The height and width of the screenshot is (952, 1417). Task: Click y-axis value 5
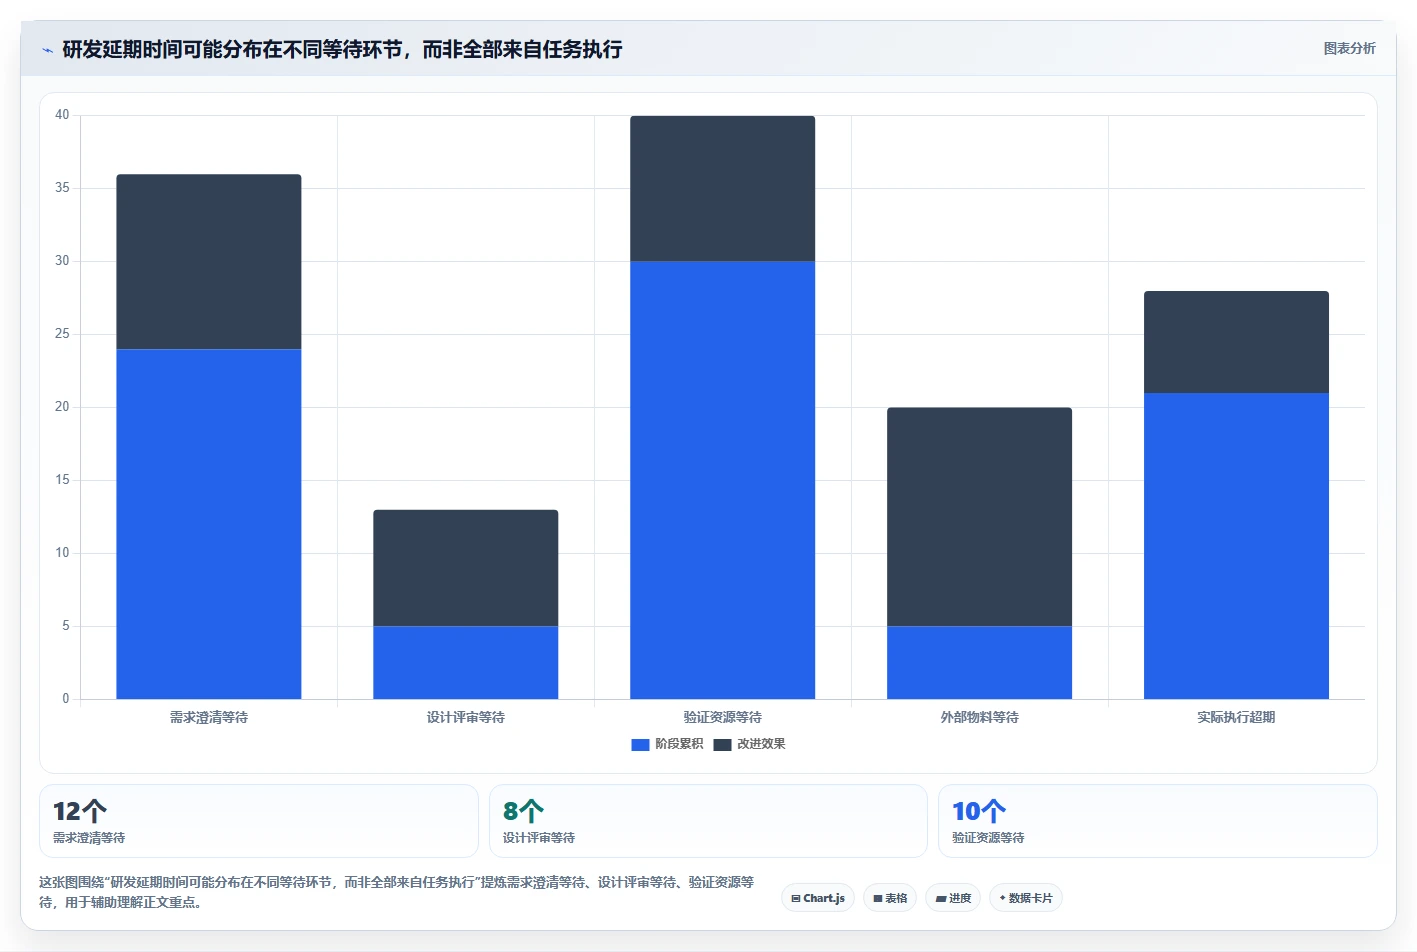point(66,626)
